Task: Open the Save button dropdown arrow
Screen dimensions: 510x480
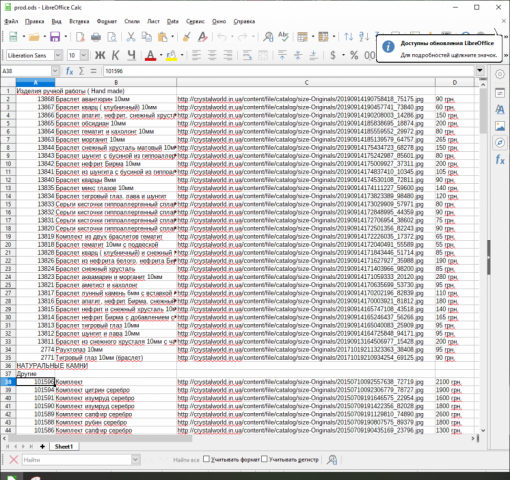Action: 65,37
